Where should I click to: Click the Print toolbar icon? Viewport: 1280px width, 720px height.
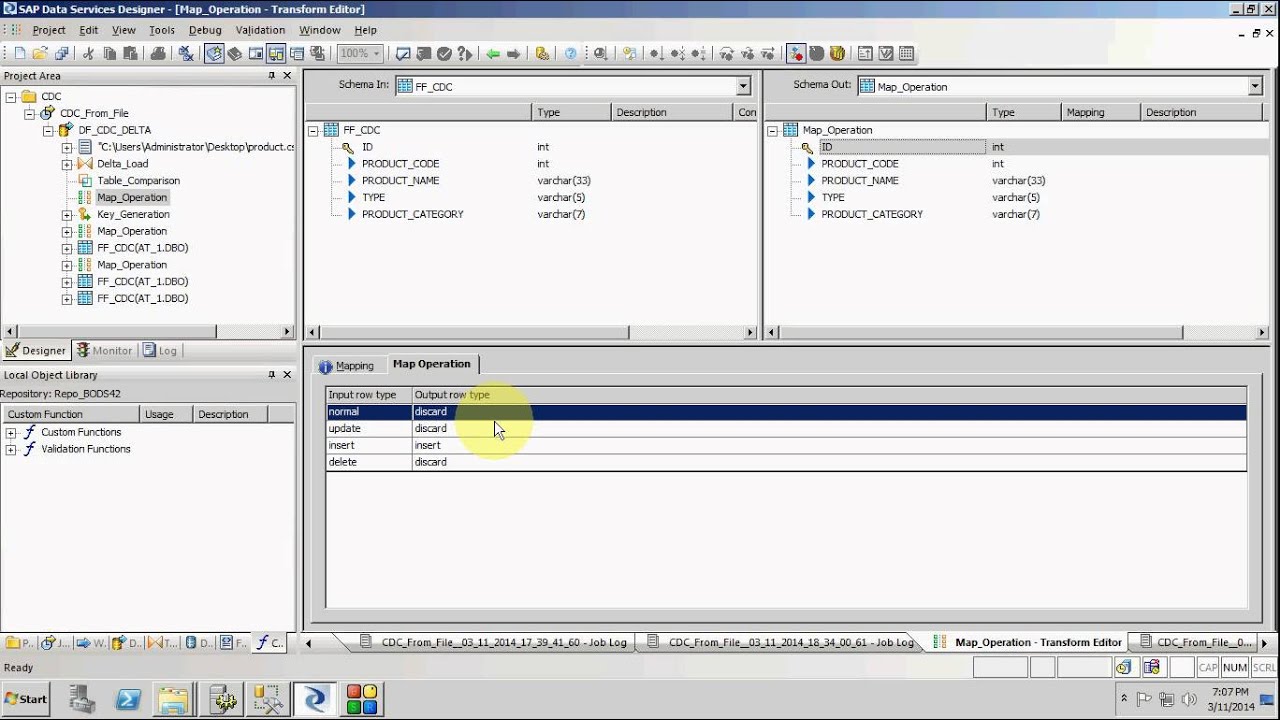coord(158,54)
